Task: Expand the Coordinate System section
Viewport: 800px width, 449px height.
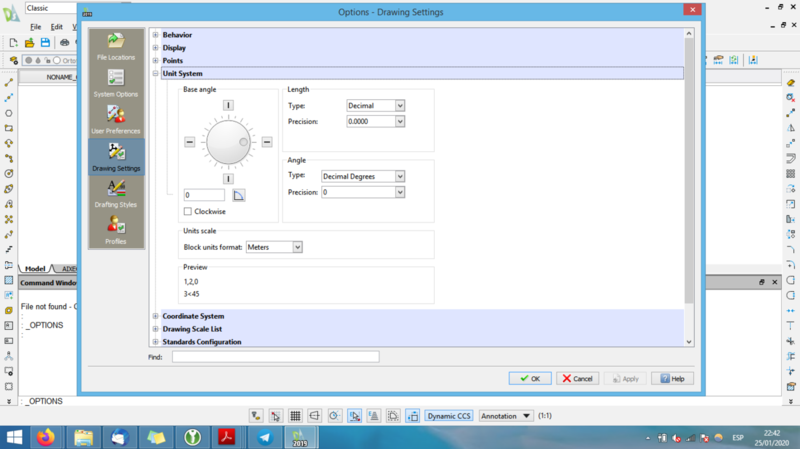Action: click(x=155, y=316)
